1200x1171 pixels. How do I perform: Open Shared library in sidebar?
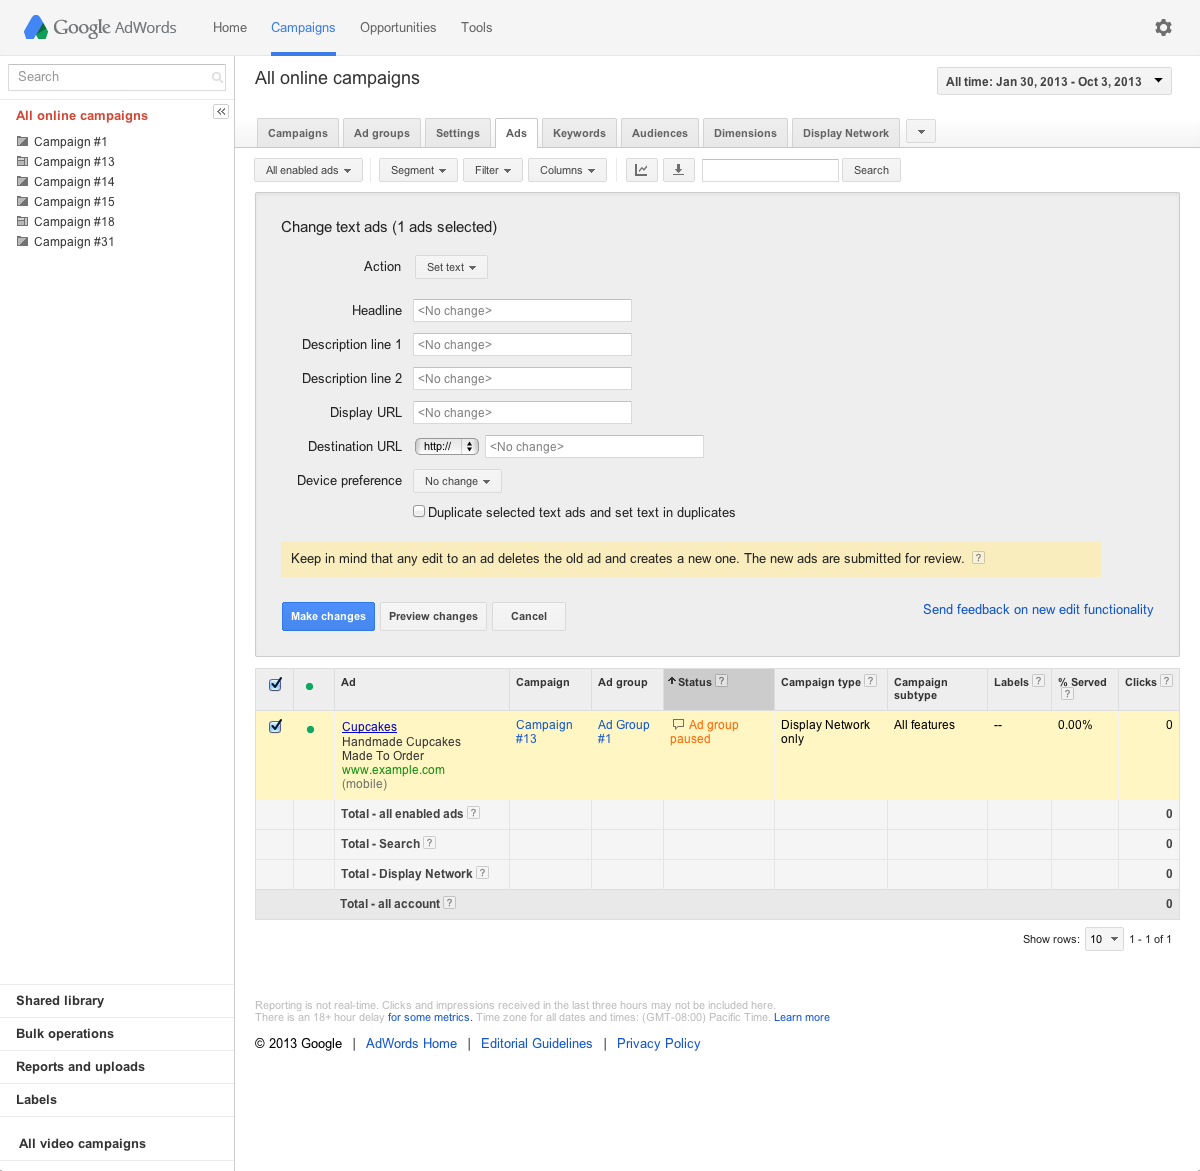[60, 1000]
